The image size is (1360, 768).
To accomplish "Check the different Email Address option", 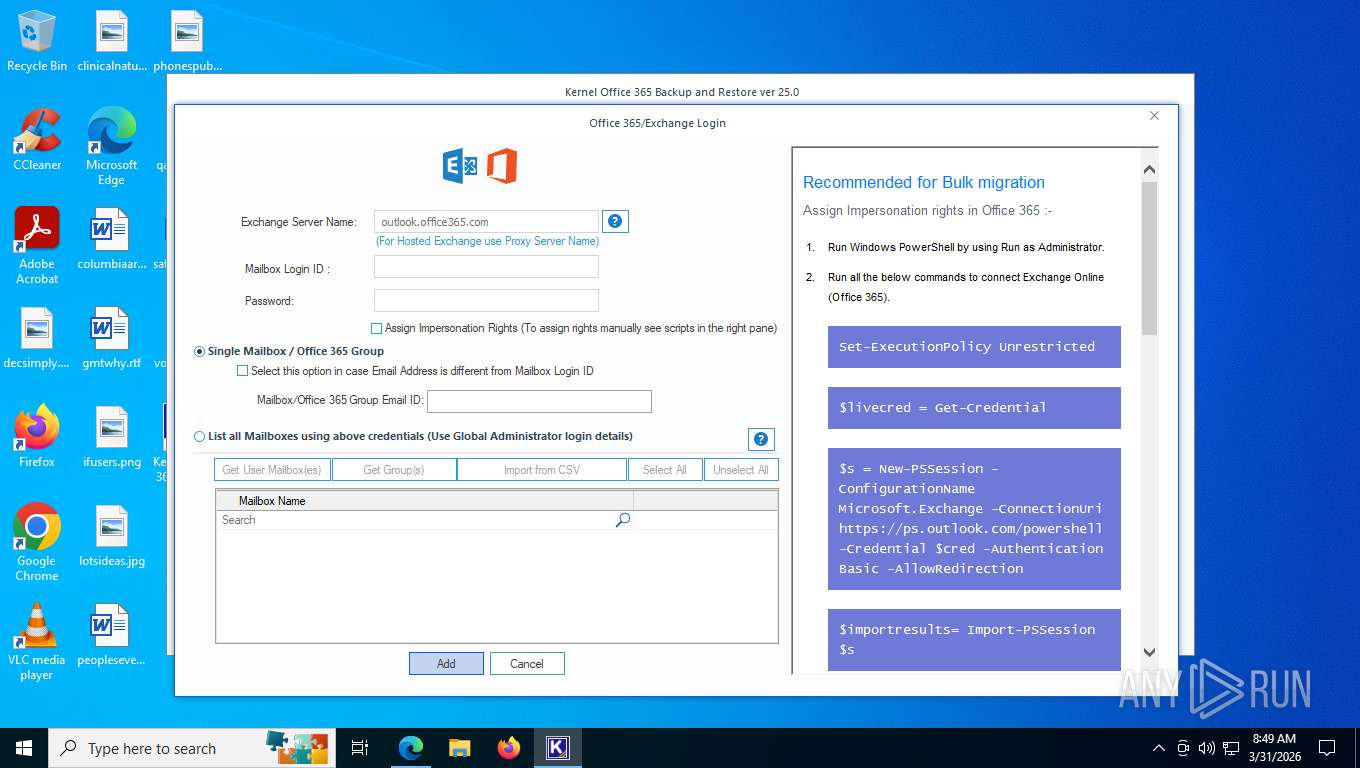I will pyautogui.click(x=242, y=371).
